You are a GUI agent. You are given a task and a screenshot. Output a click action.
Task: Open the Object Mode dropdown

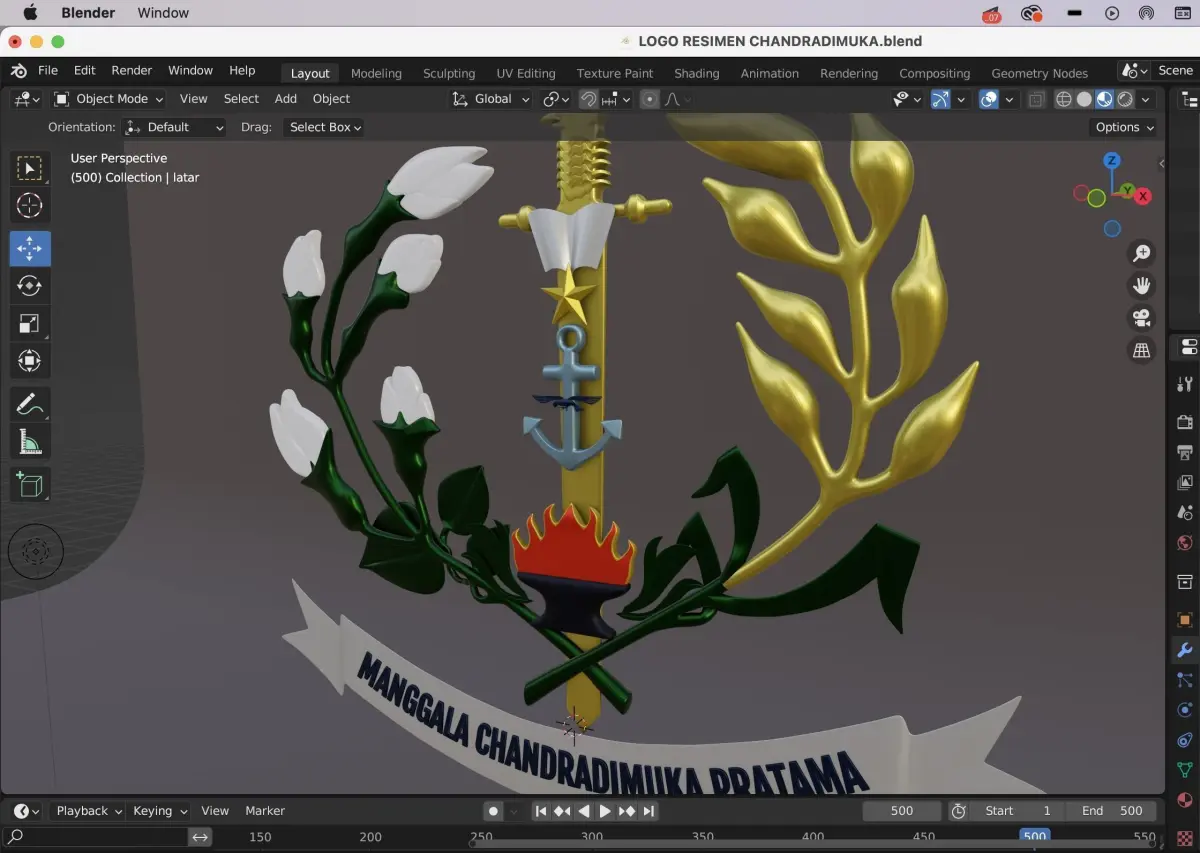tap(108, 99)
